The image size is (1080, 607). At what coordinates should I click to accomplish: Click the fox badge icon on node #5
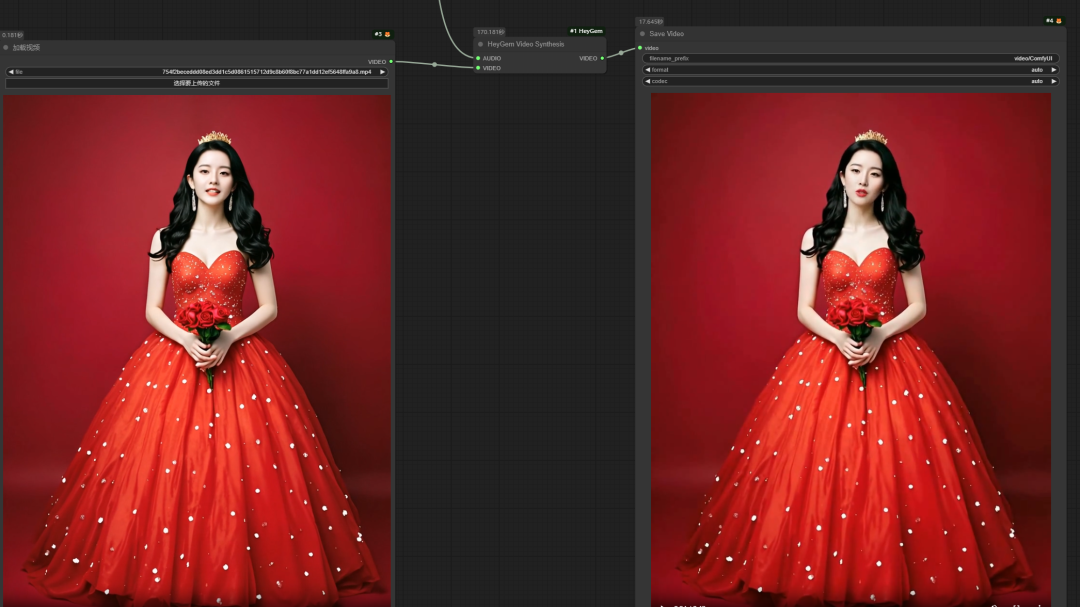(x=387, y=34)
